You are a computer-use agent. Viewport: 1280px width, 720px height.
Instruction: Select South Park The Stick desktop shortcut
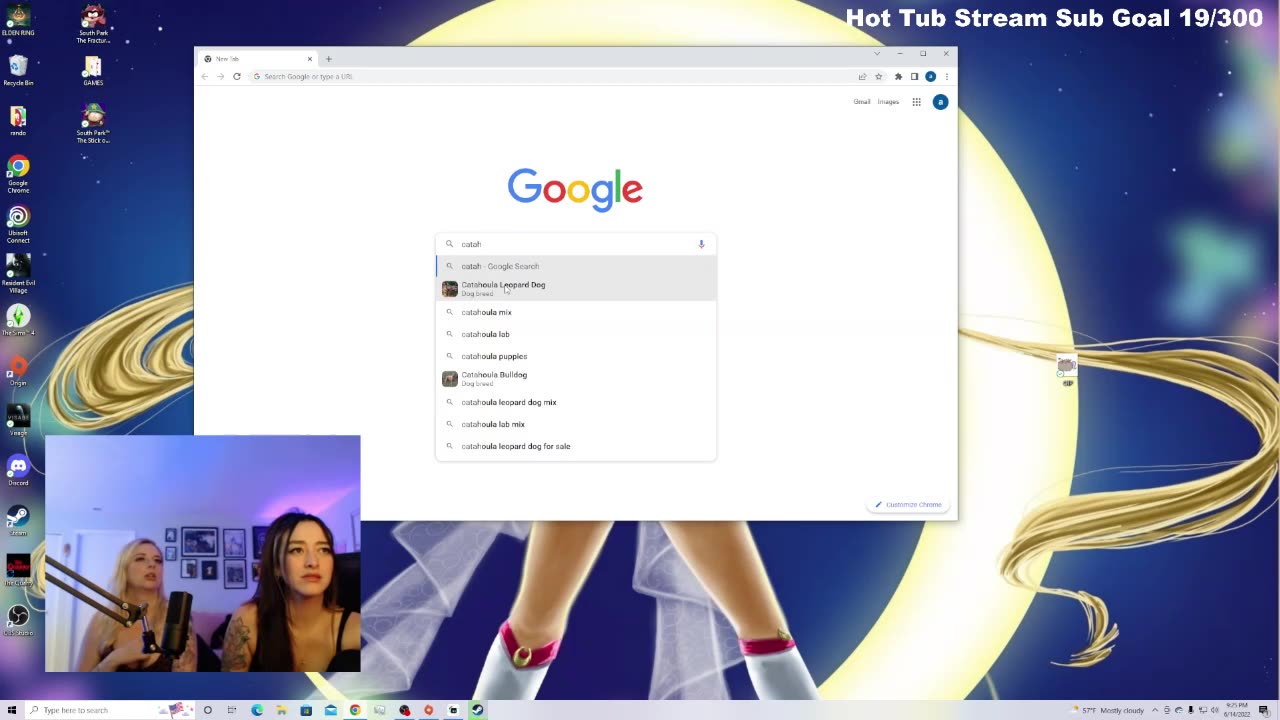click(93, 124)
